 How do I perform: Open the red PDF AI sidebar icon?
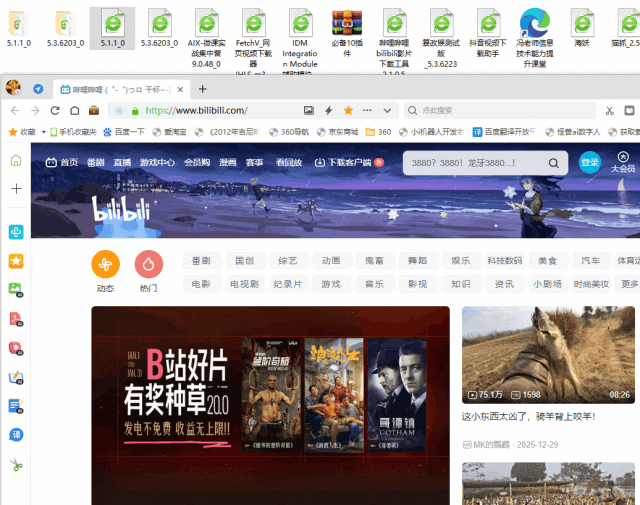[x=16, y=319]
